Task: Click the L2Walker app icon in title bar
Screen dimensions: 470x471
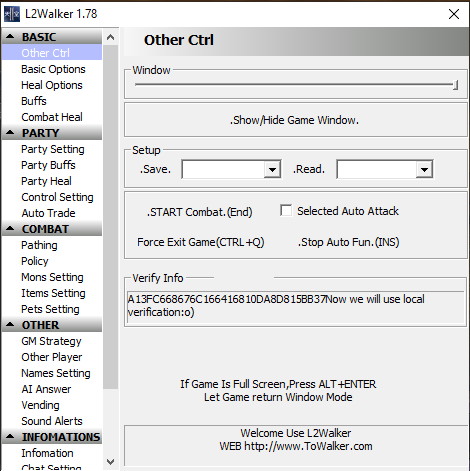Action: [12, 14]
